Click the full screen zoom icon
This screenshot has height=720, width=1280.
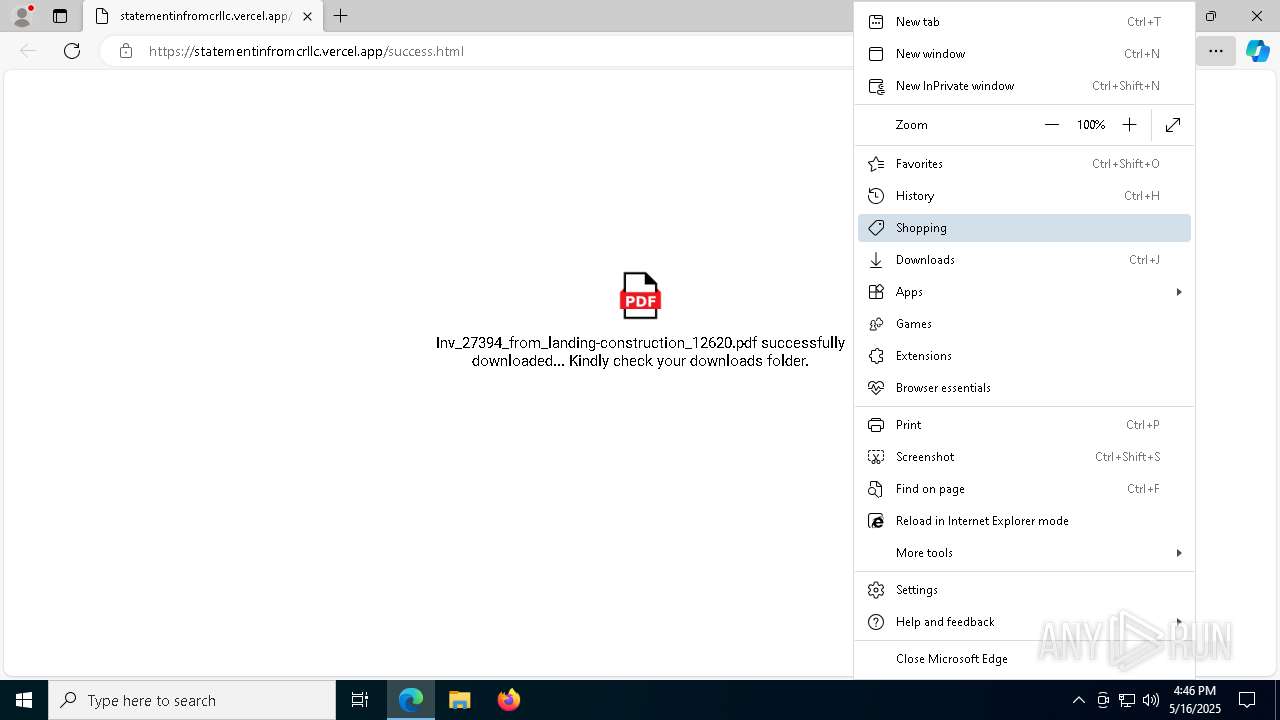[x=1173, y=125]
